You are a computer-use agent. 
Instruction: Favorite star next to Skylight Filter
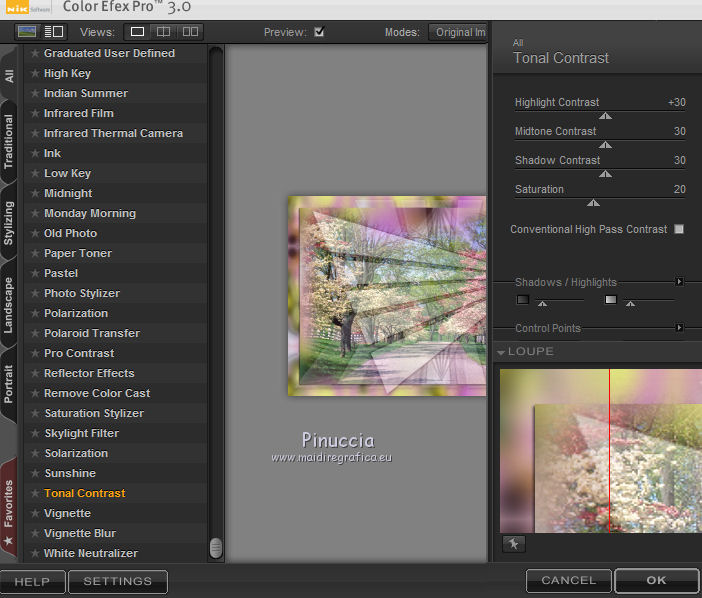35,433
